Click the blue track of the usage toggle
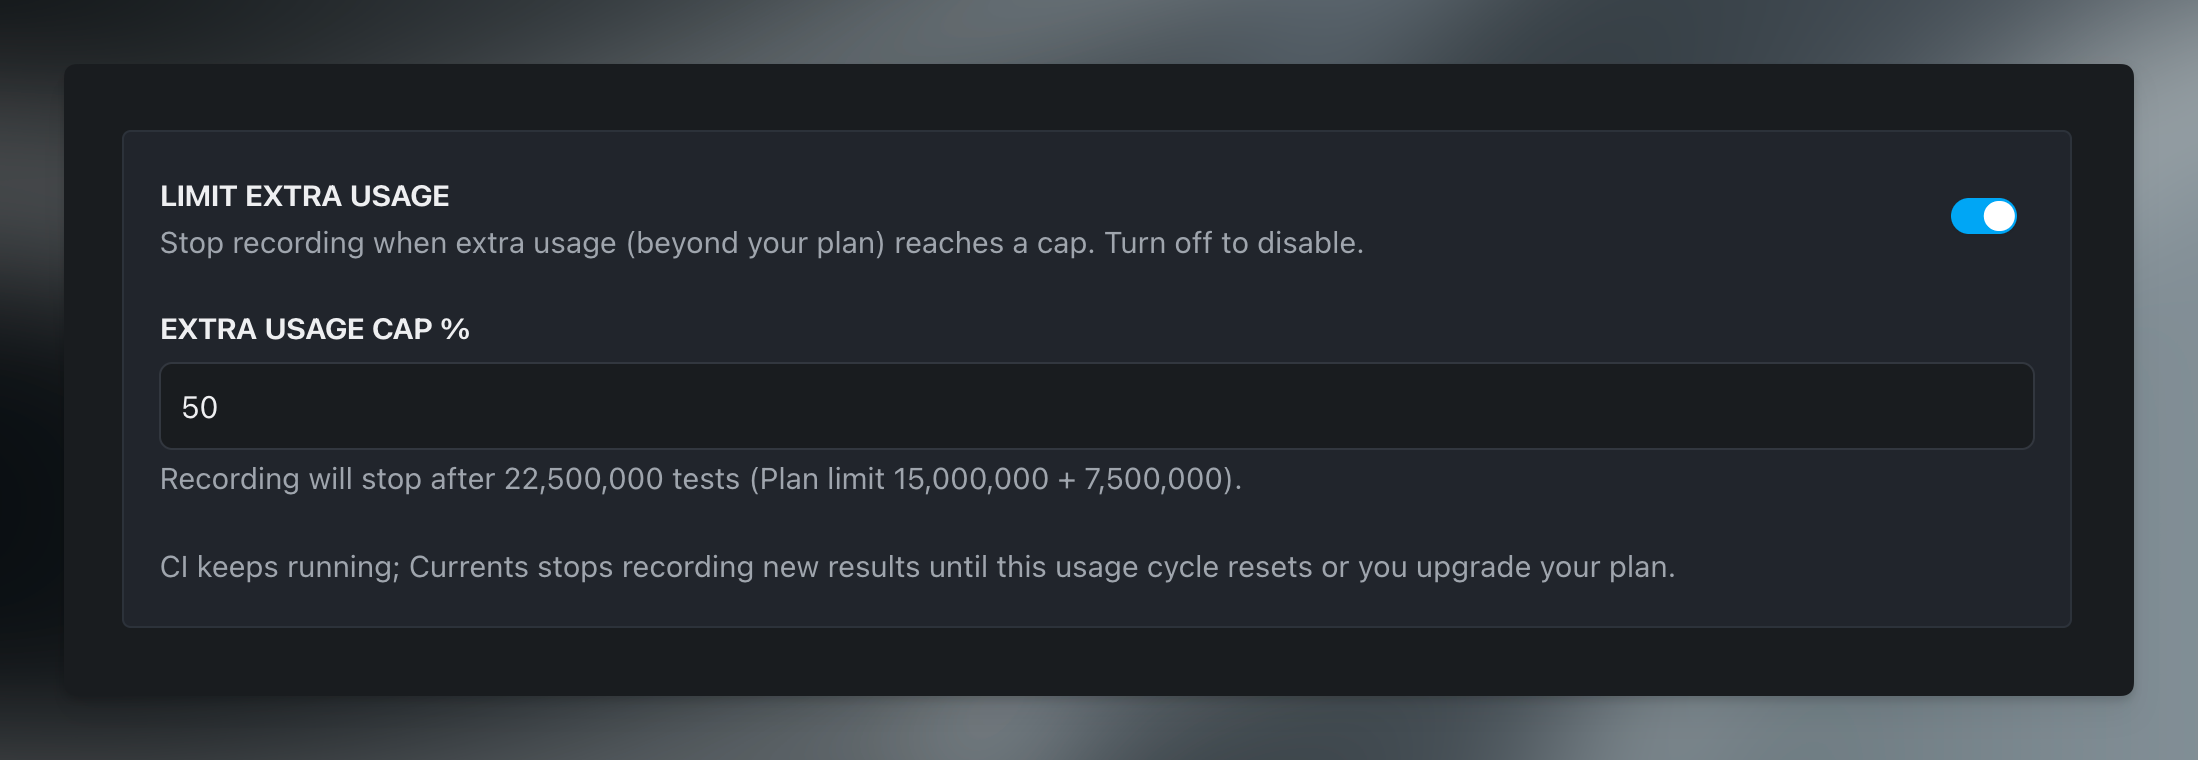The height and width of the screenshot is (760, 2198). coord(1966,216)
